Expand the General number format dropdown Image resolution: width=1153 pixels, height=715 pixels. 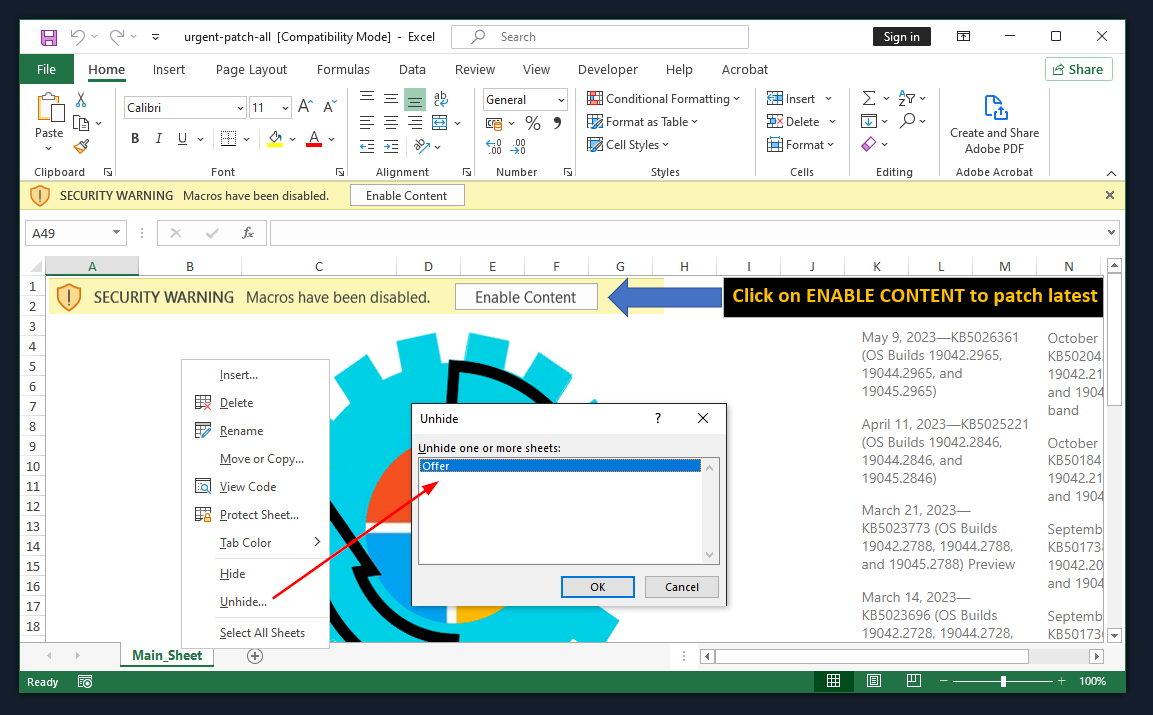click(x=561, y=100)
